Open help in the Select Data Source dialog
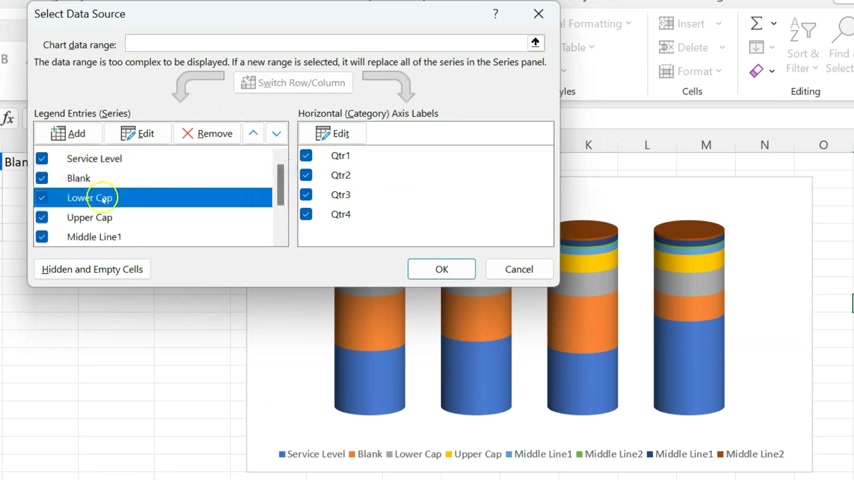The image size is (854, 480). coord(495,14)
